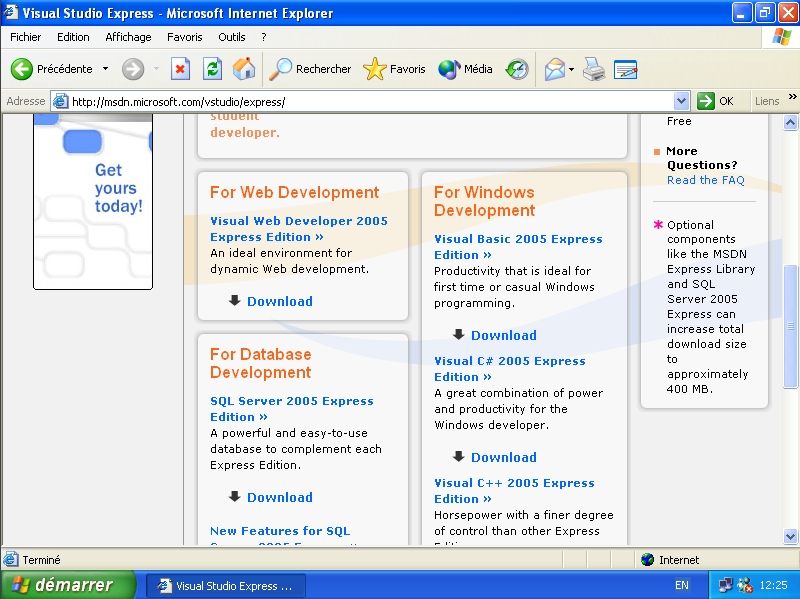The height and width of the screenshot is (599, 800).
Task: Open the Mail envelope dropdown arrow
Action: pyautogui.click(x=572, y=69)
